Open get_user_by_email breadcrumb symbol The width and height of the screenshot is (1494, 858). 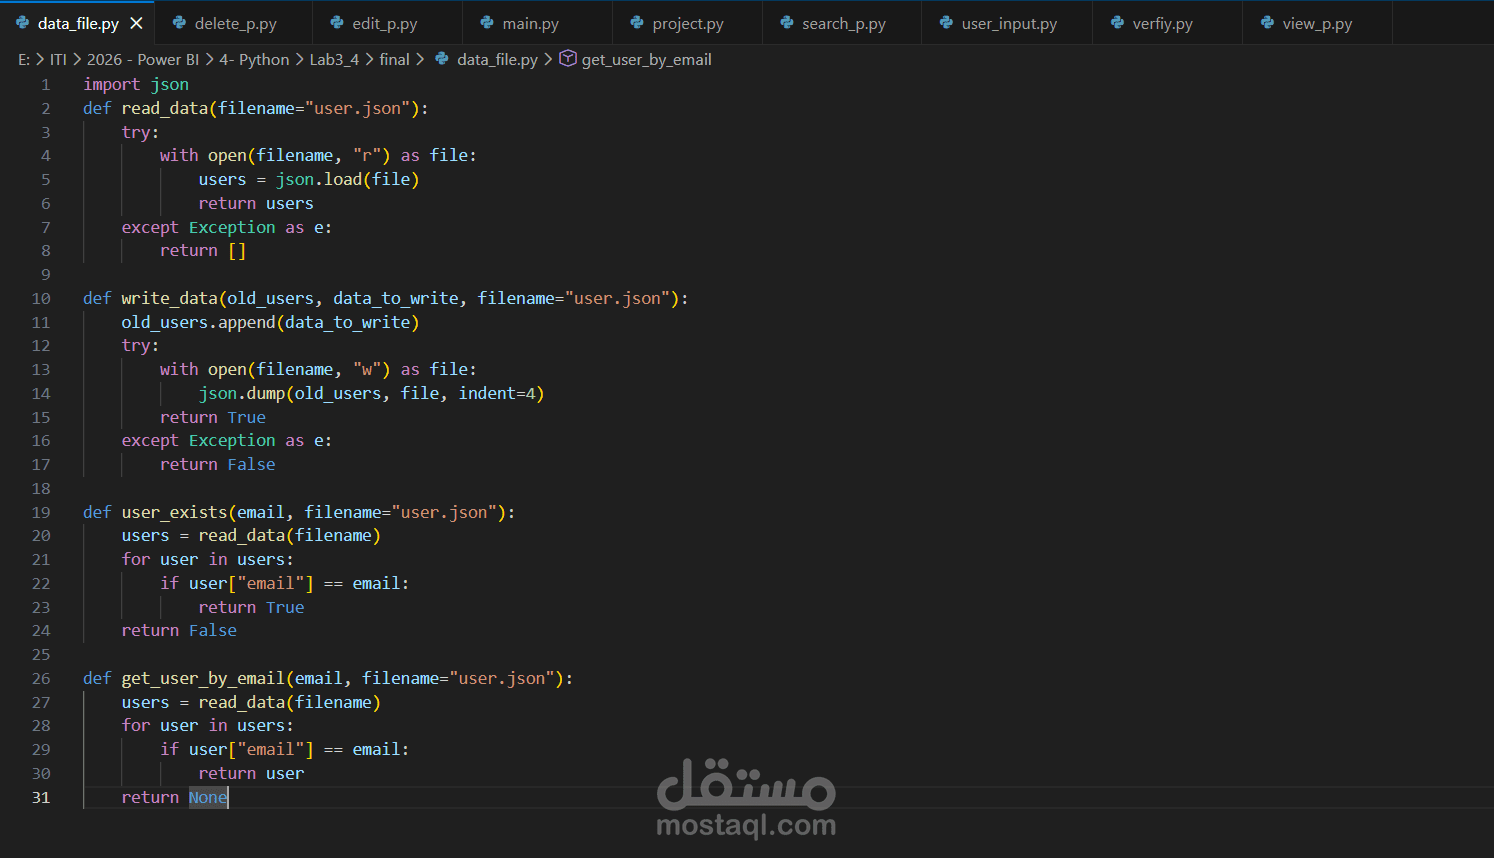coord(647,60)
